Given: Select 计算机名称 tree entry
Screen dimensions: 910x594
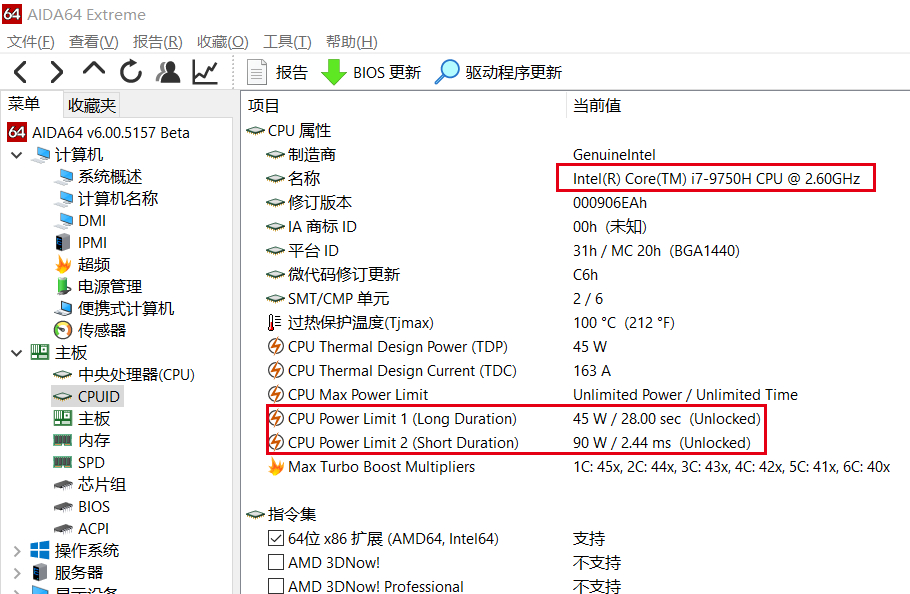Looking at the screenshot, I should click(118, 198).
